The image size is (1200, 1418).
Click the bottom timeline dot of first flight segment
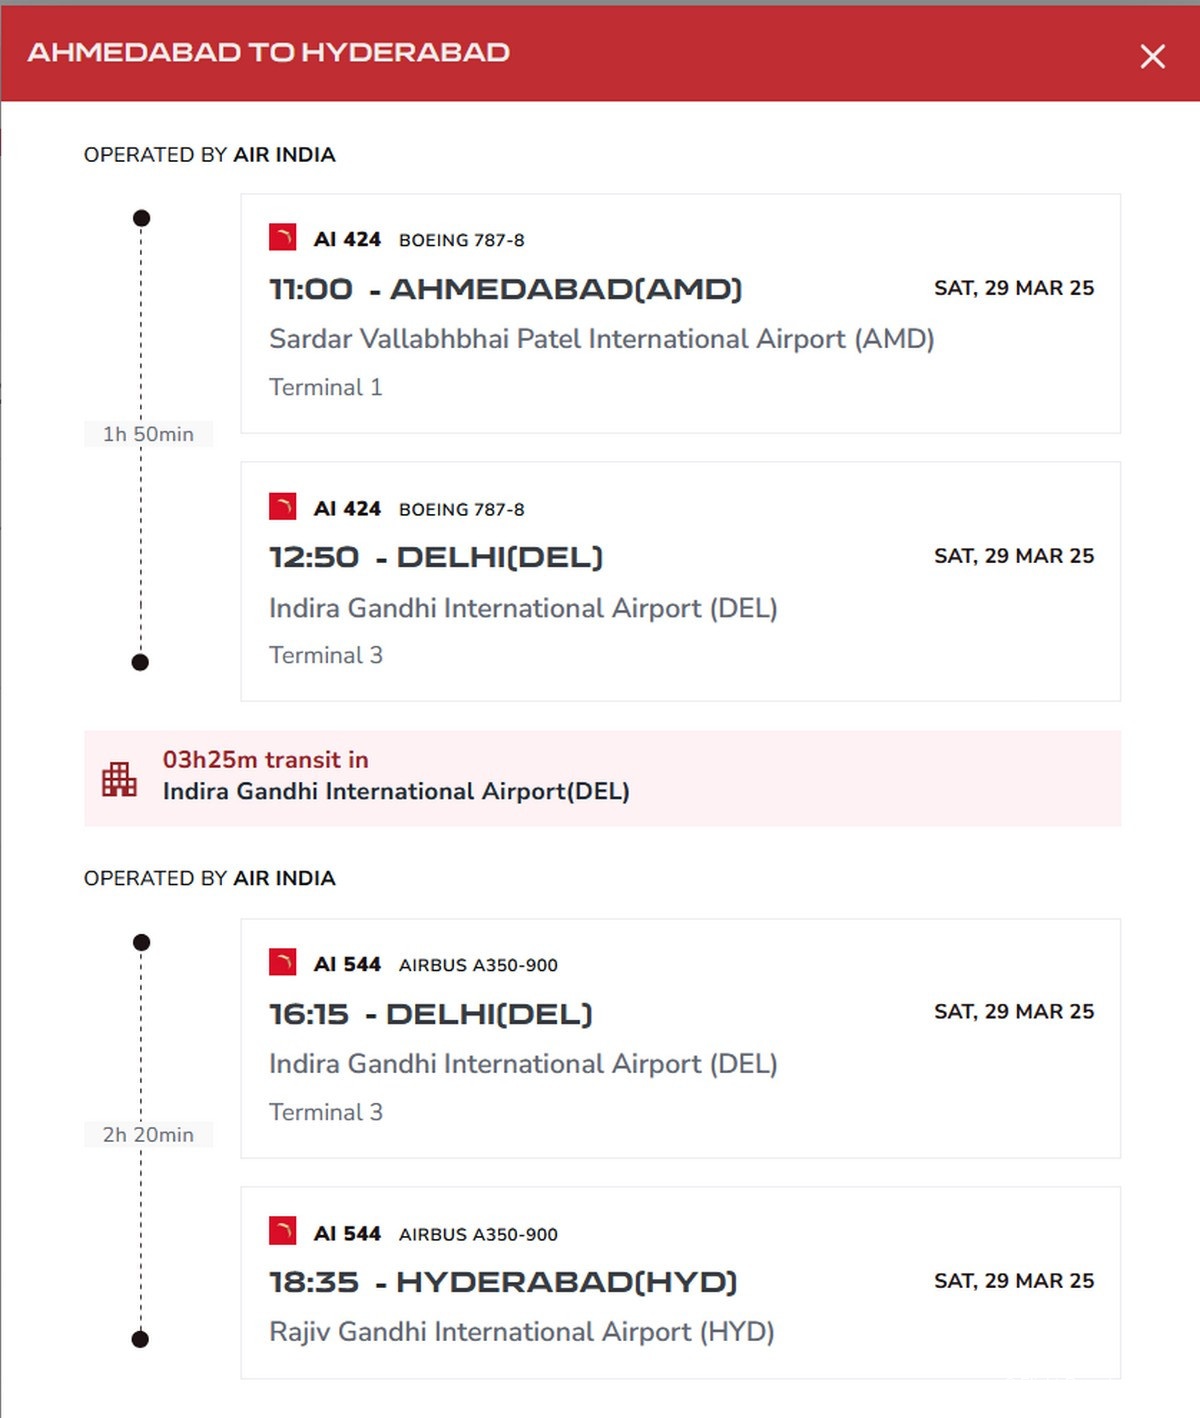point(141,662)
